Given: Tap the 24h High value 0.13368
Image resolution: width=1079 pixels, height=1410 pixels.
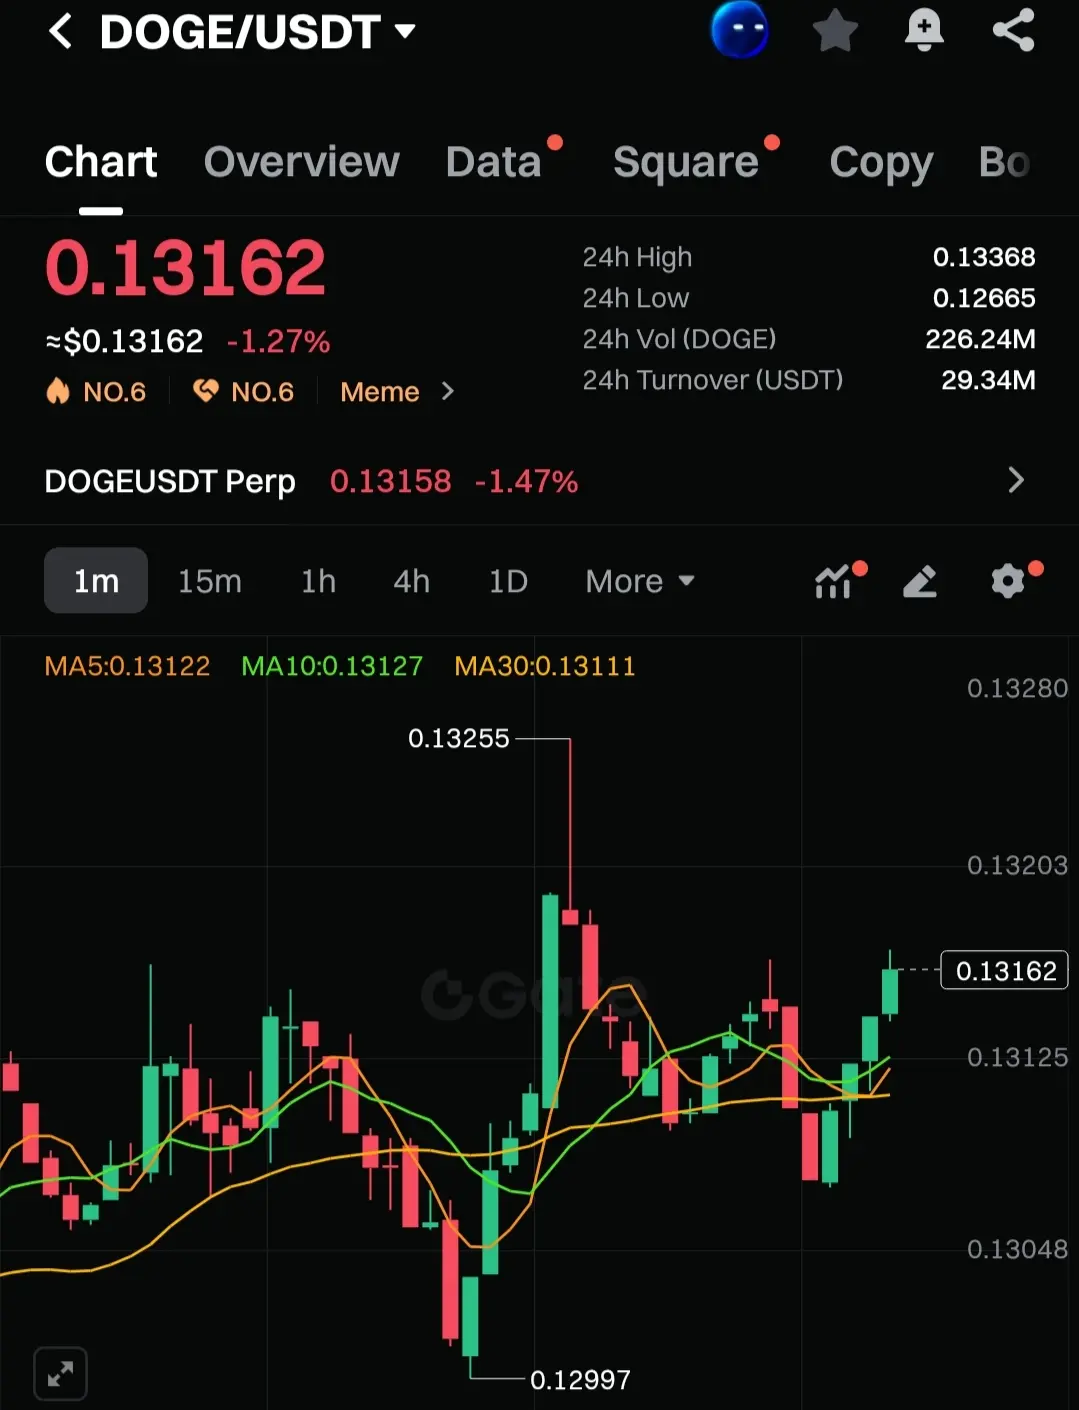Looking at the screenshot, I should coord(984,257).
